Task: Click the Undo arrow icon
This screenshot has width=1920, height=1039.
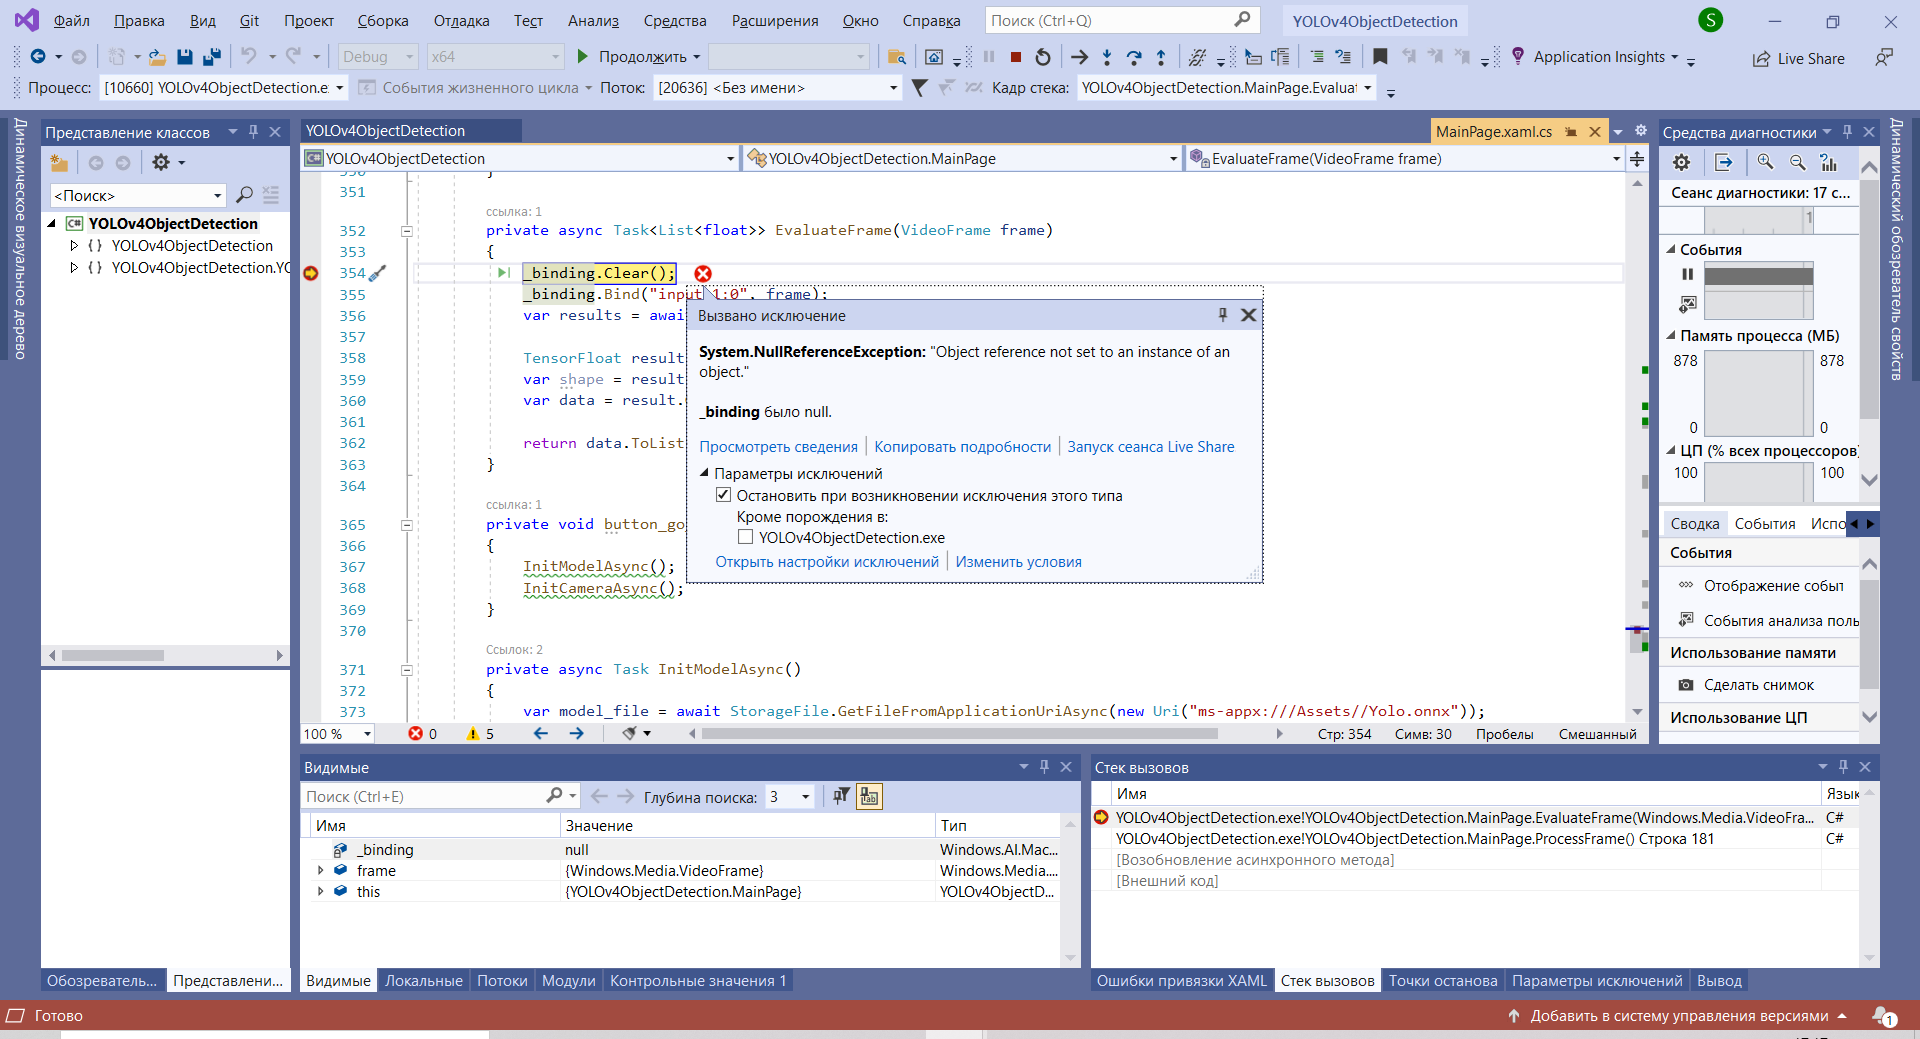Action: pos(249,56)
